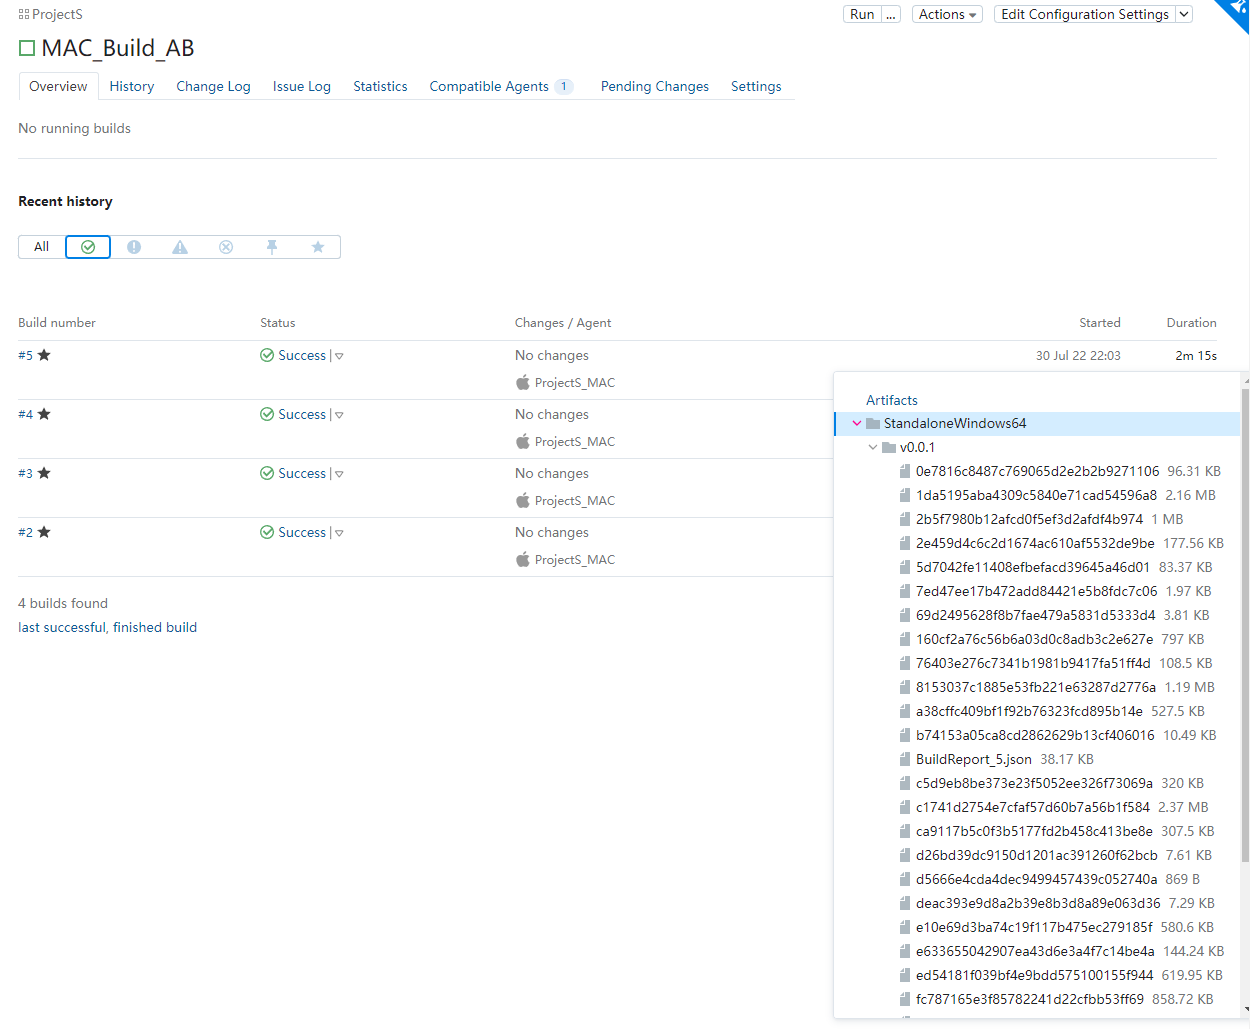Filter history by pinned builds icon
Viewport: 1250px width, 1029px height.
tap(272, 247)
